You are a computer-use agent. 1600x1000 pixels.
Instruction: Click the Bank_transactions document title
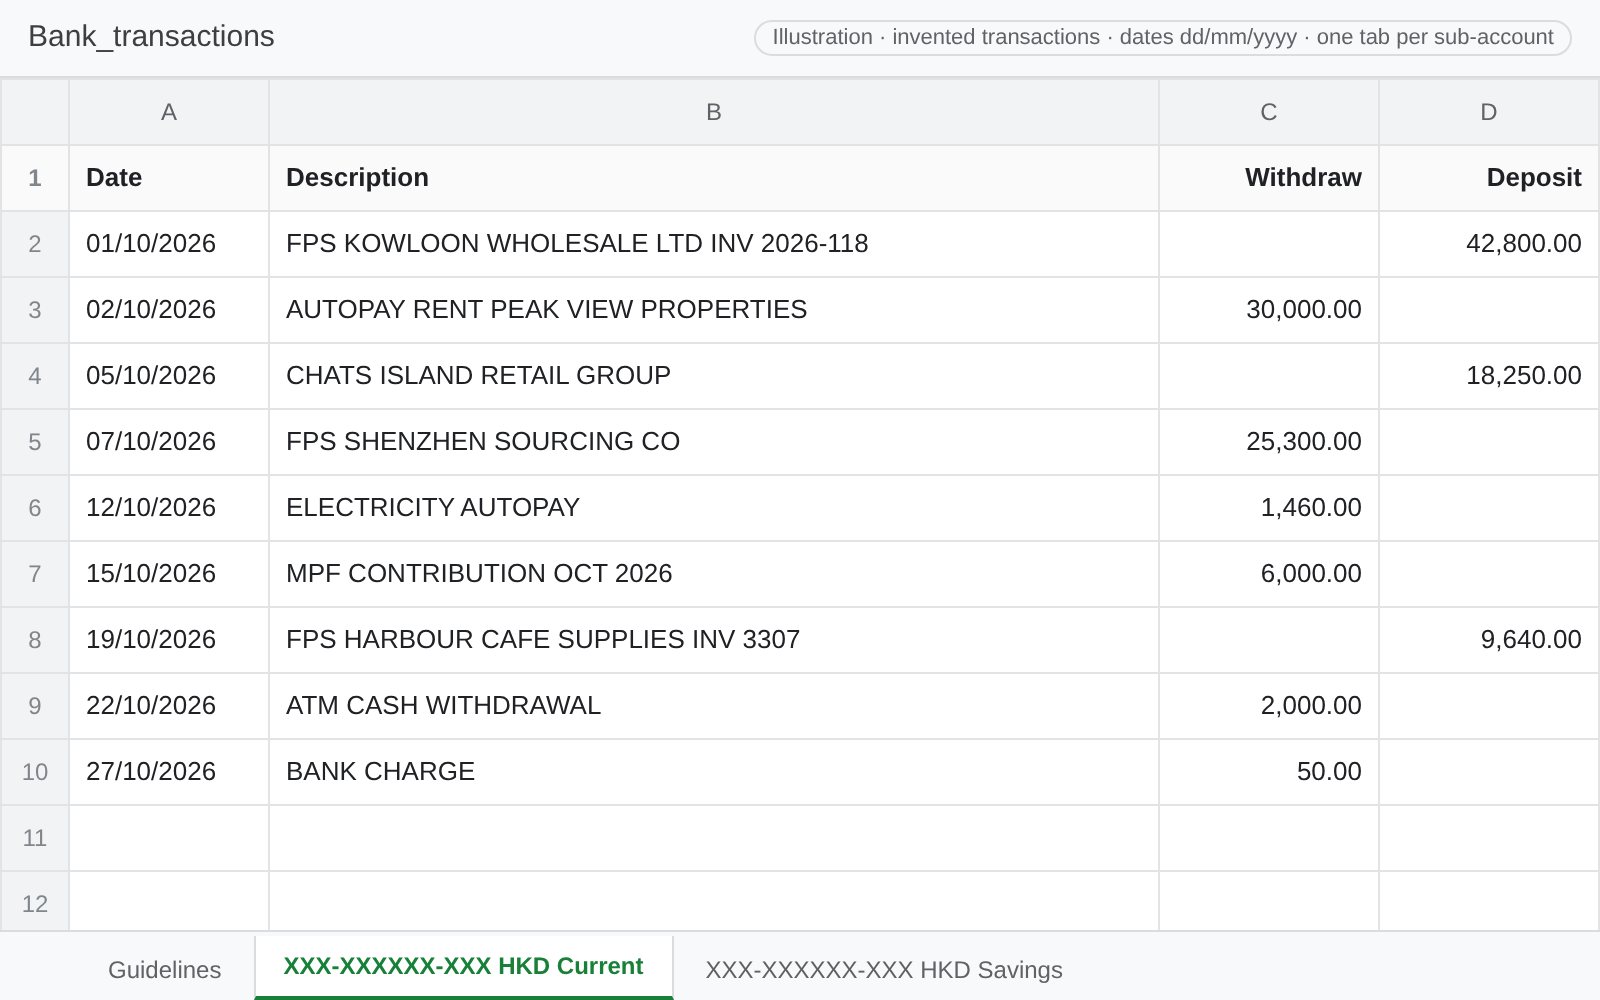tap(151, 36)
